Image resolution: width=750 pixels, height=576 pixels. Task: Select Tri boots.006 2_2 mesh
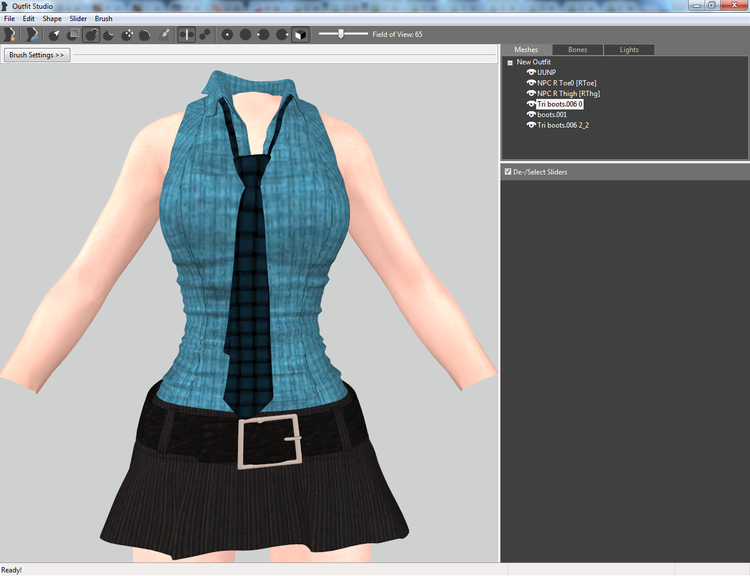[x=563, y=125]
